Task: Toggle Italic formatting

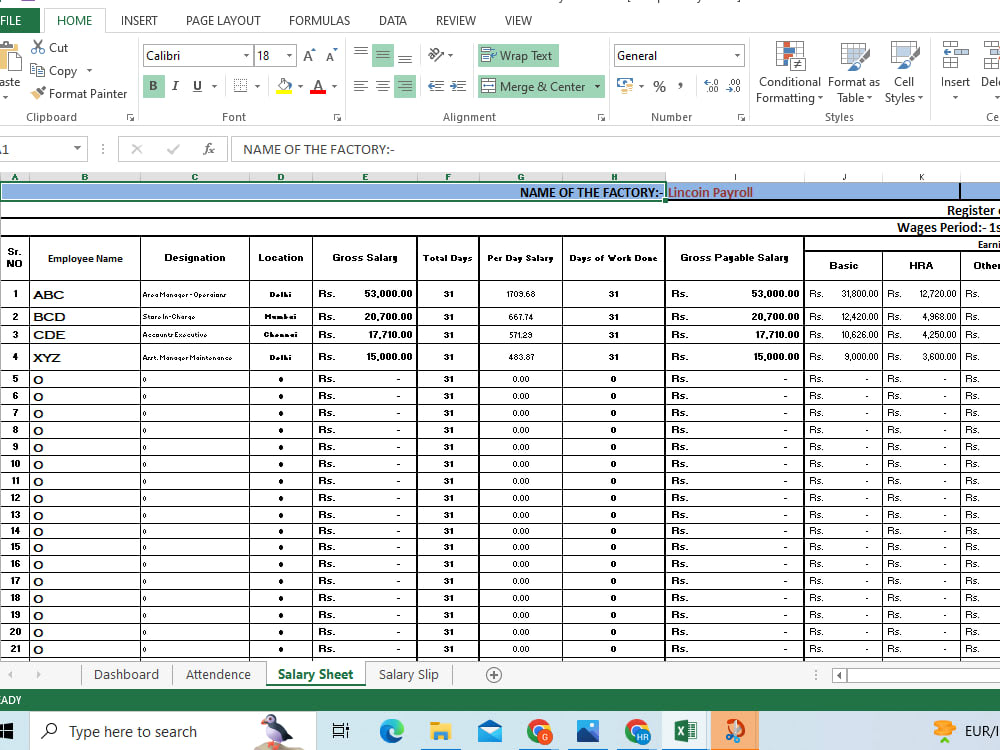Action: (175, 86)
